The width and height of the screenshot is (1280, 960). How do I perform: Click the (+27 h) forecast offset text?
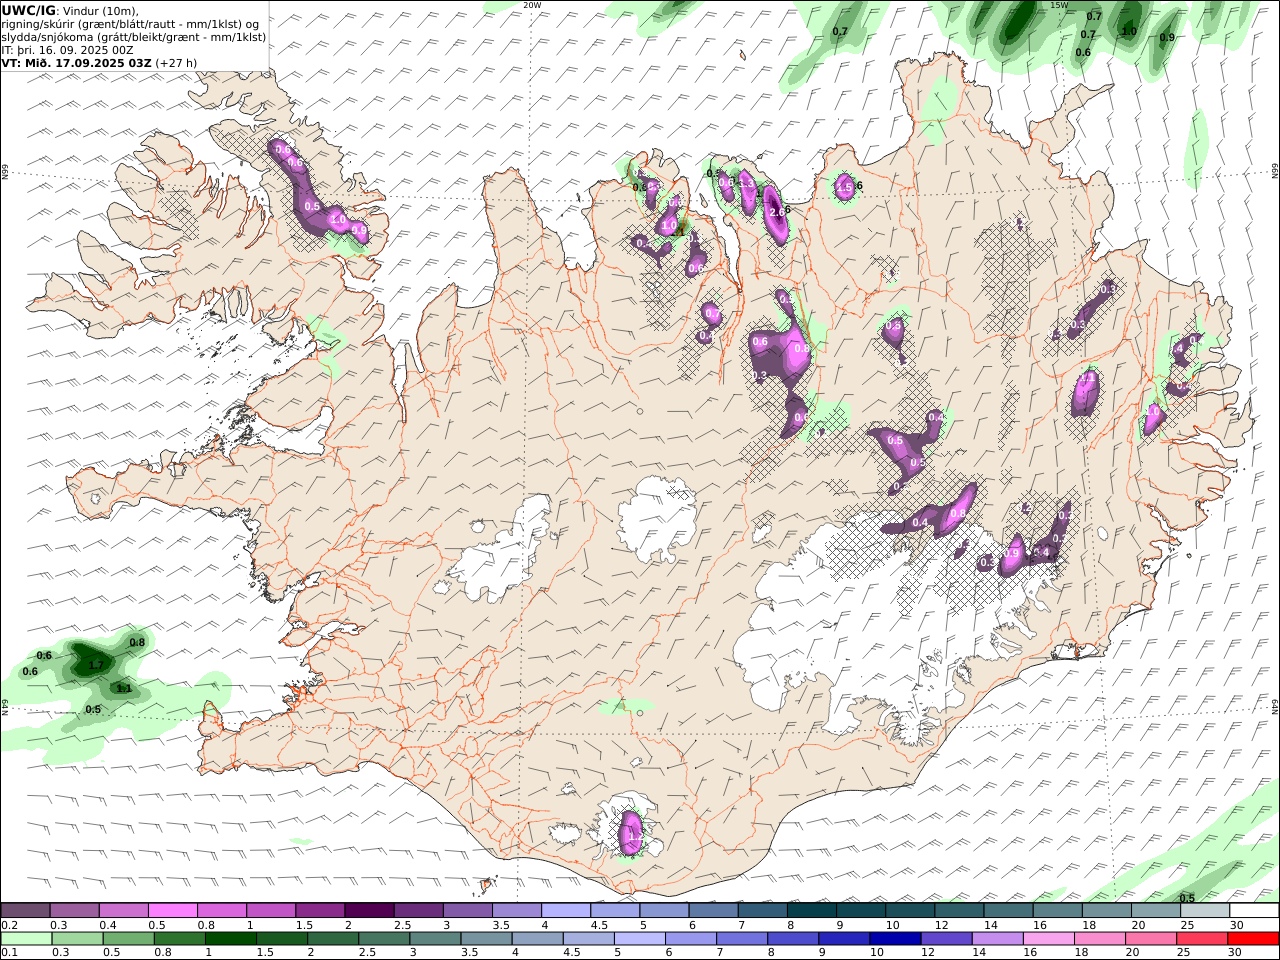(176, 62)
